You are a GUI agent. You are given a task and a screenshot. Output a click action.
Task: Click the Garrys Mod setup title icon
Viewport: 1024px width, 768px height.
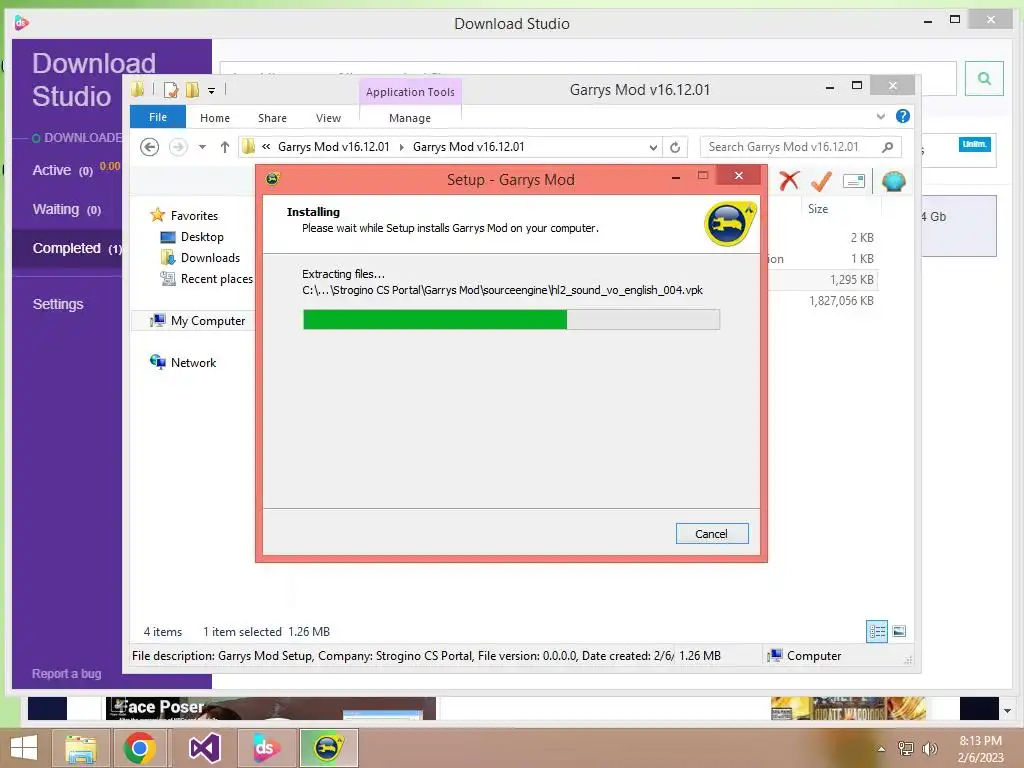click(x=273, y=178)
